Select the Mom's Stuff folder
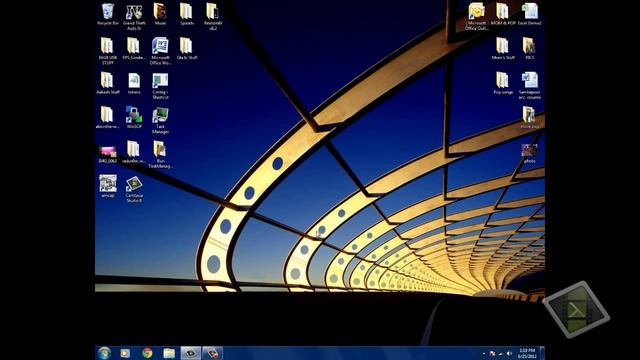This screenshot has width=640, height=360. 503,49
